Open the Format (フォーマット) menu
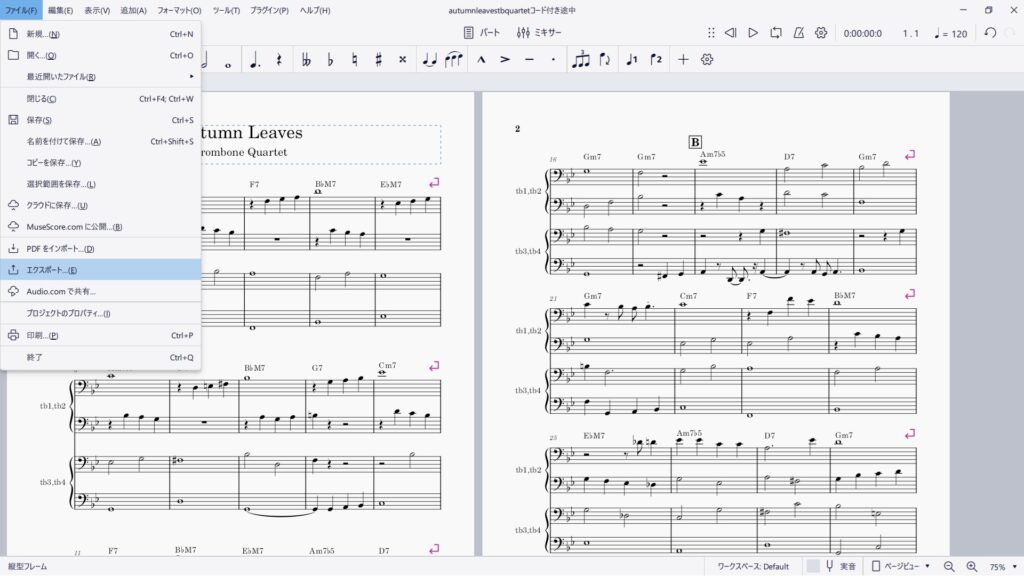 [179, 10]
